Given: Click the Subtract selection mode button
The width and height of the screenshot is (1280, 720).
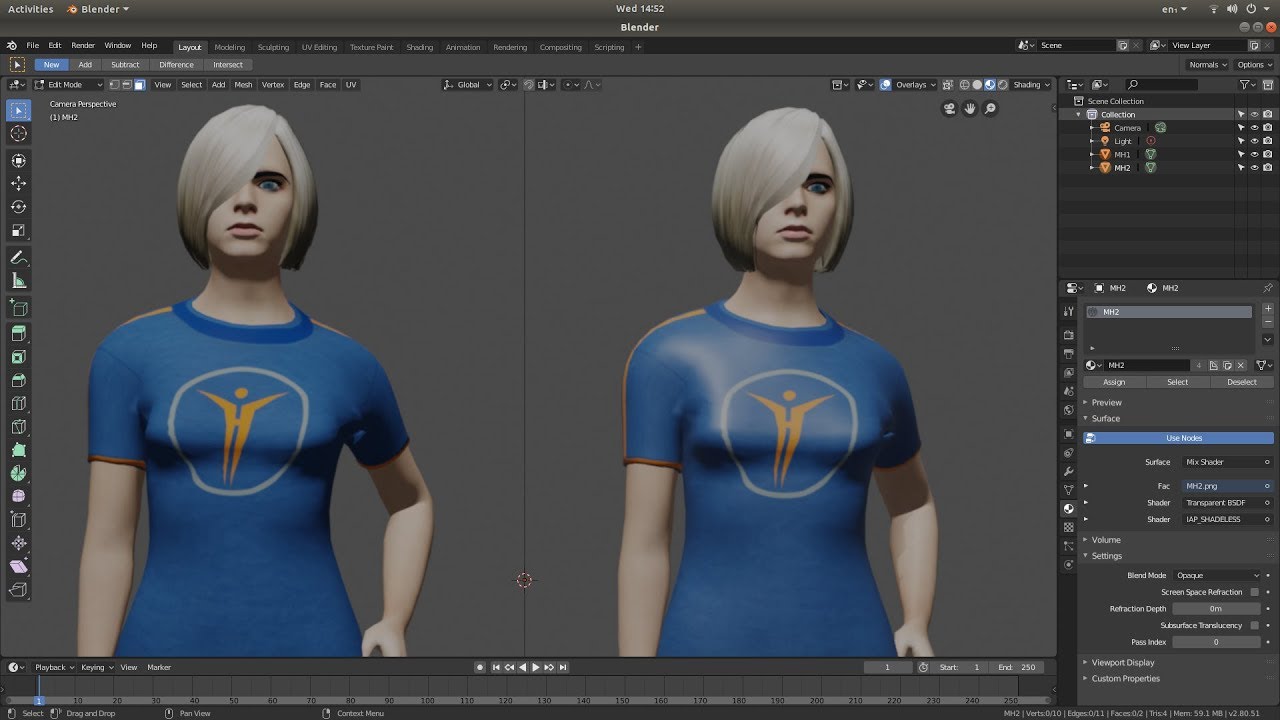Looking at the screenshot, I should click(125, 65).
